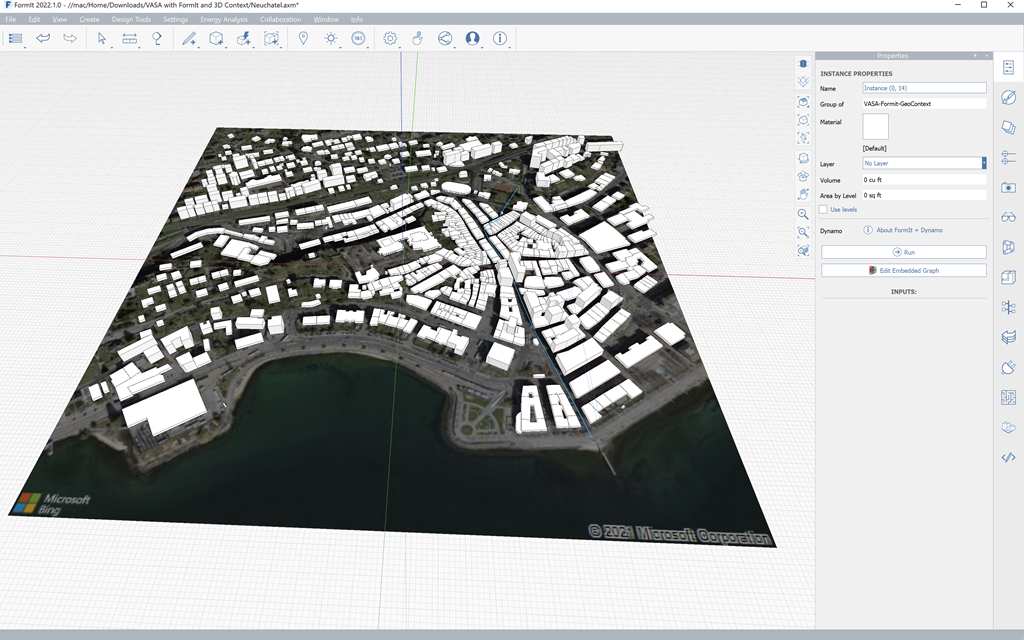Image resolution: width=1024 pixels, height=640 pixels.
Task: Select the arrow Select tool
Action: coord(102,38)
